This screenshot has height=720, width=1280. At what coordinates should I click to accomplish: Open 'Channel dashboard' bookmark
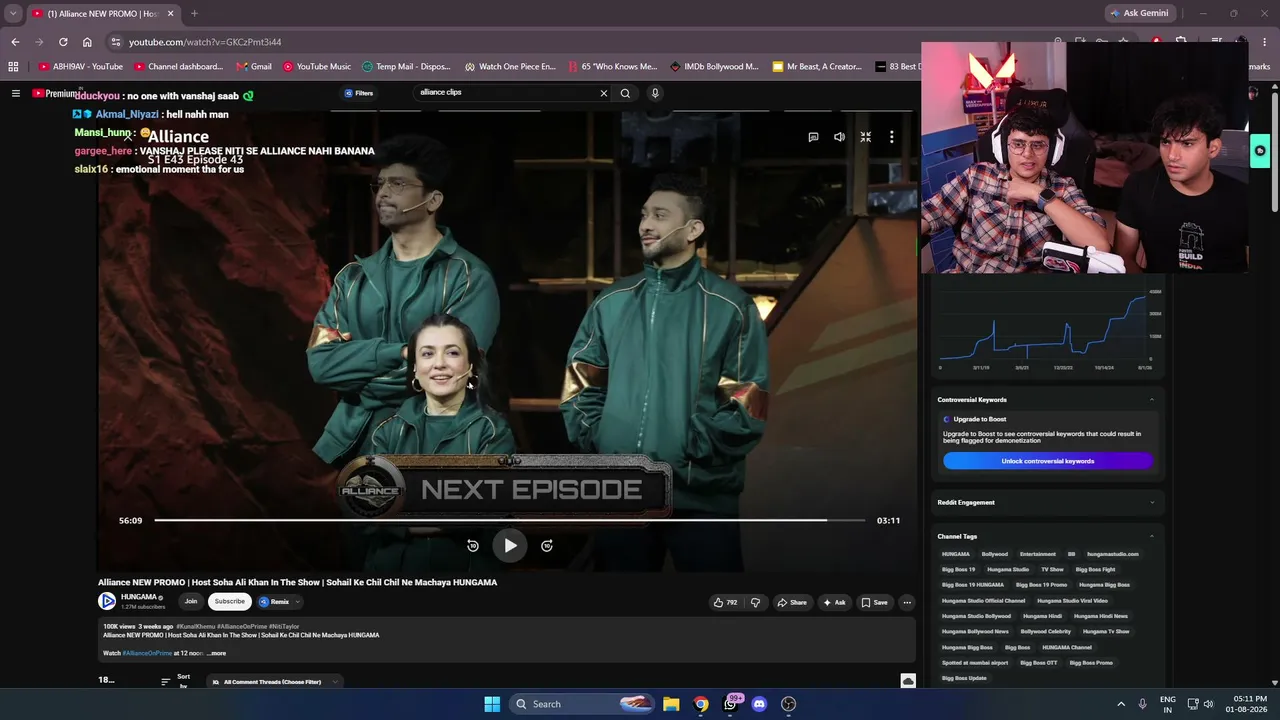(179, 67)
